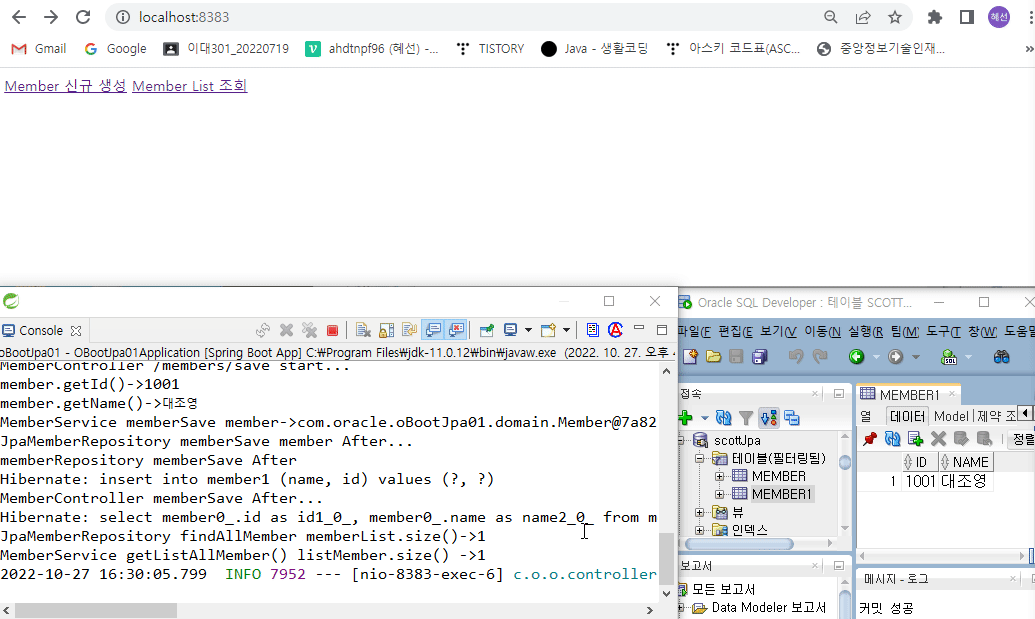Viewport: 1035px width, 619px height.
Task: Toggle Show Console When Standard Error Changes
Action: (456, 329)
